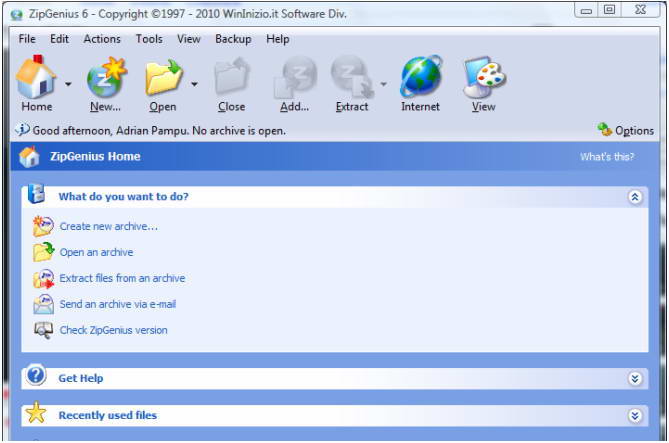Click the Internet globe toolbar icon
The height and width of the screenshot is (443, 669).
pos(421,77)
